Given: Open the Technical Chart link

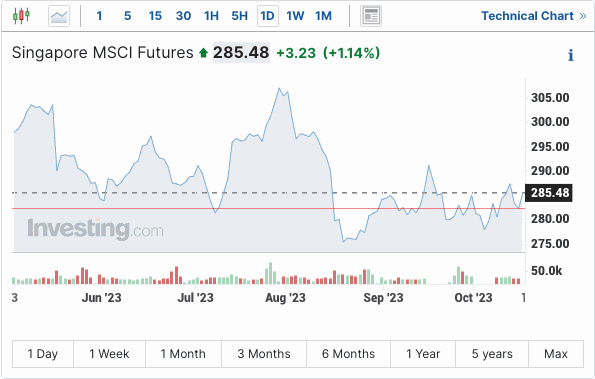Looking at the screenshot, I should (534, 16).
